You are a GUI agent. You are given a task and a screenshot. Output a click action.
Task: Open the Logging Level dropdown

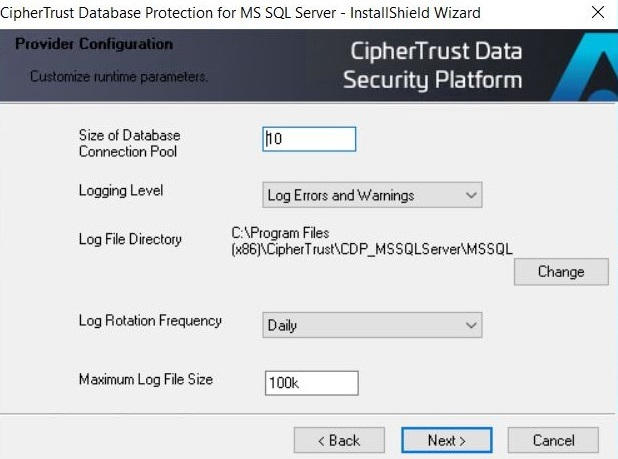tap(372, 195)
